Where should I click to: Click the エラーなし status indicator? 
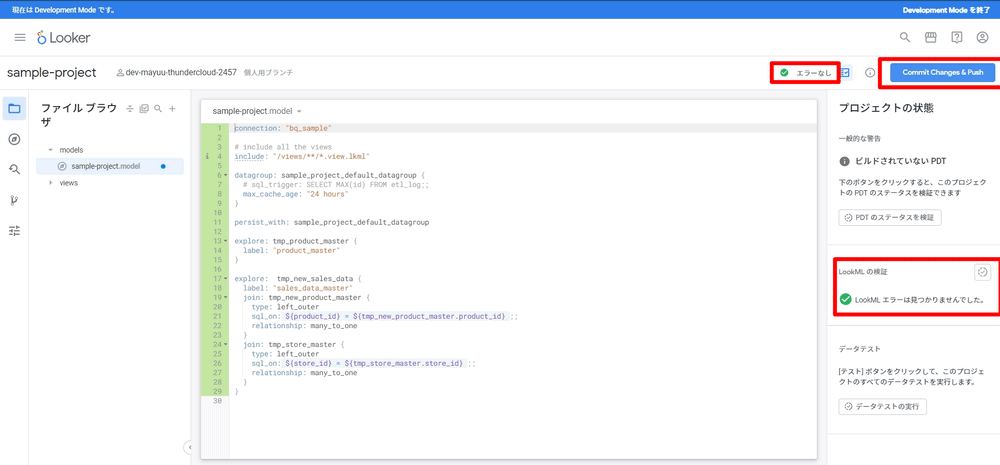click(x=806, y=73)
